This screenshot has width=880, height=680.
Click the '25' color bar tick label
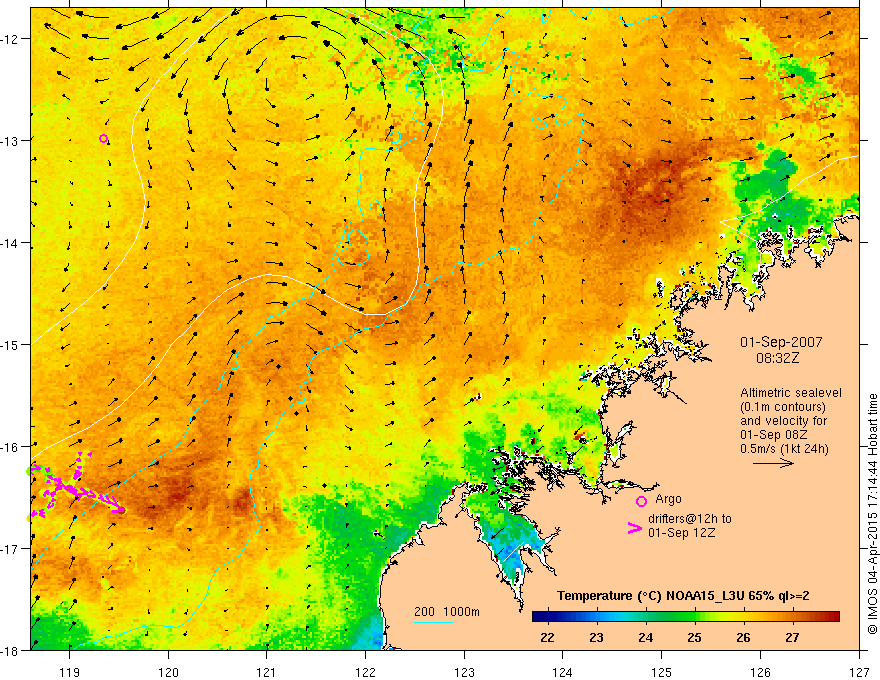(694, 638)
